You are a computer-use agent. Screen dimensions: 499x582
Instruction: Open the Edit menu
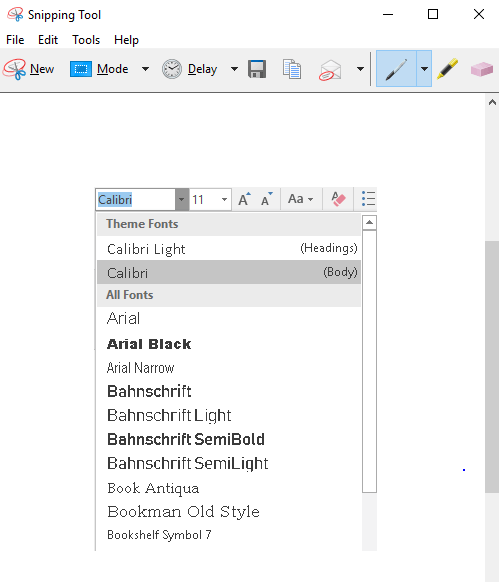tap(48, 40)
